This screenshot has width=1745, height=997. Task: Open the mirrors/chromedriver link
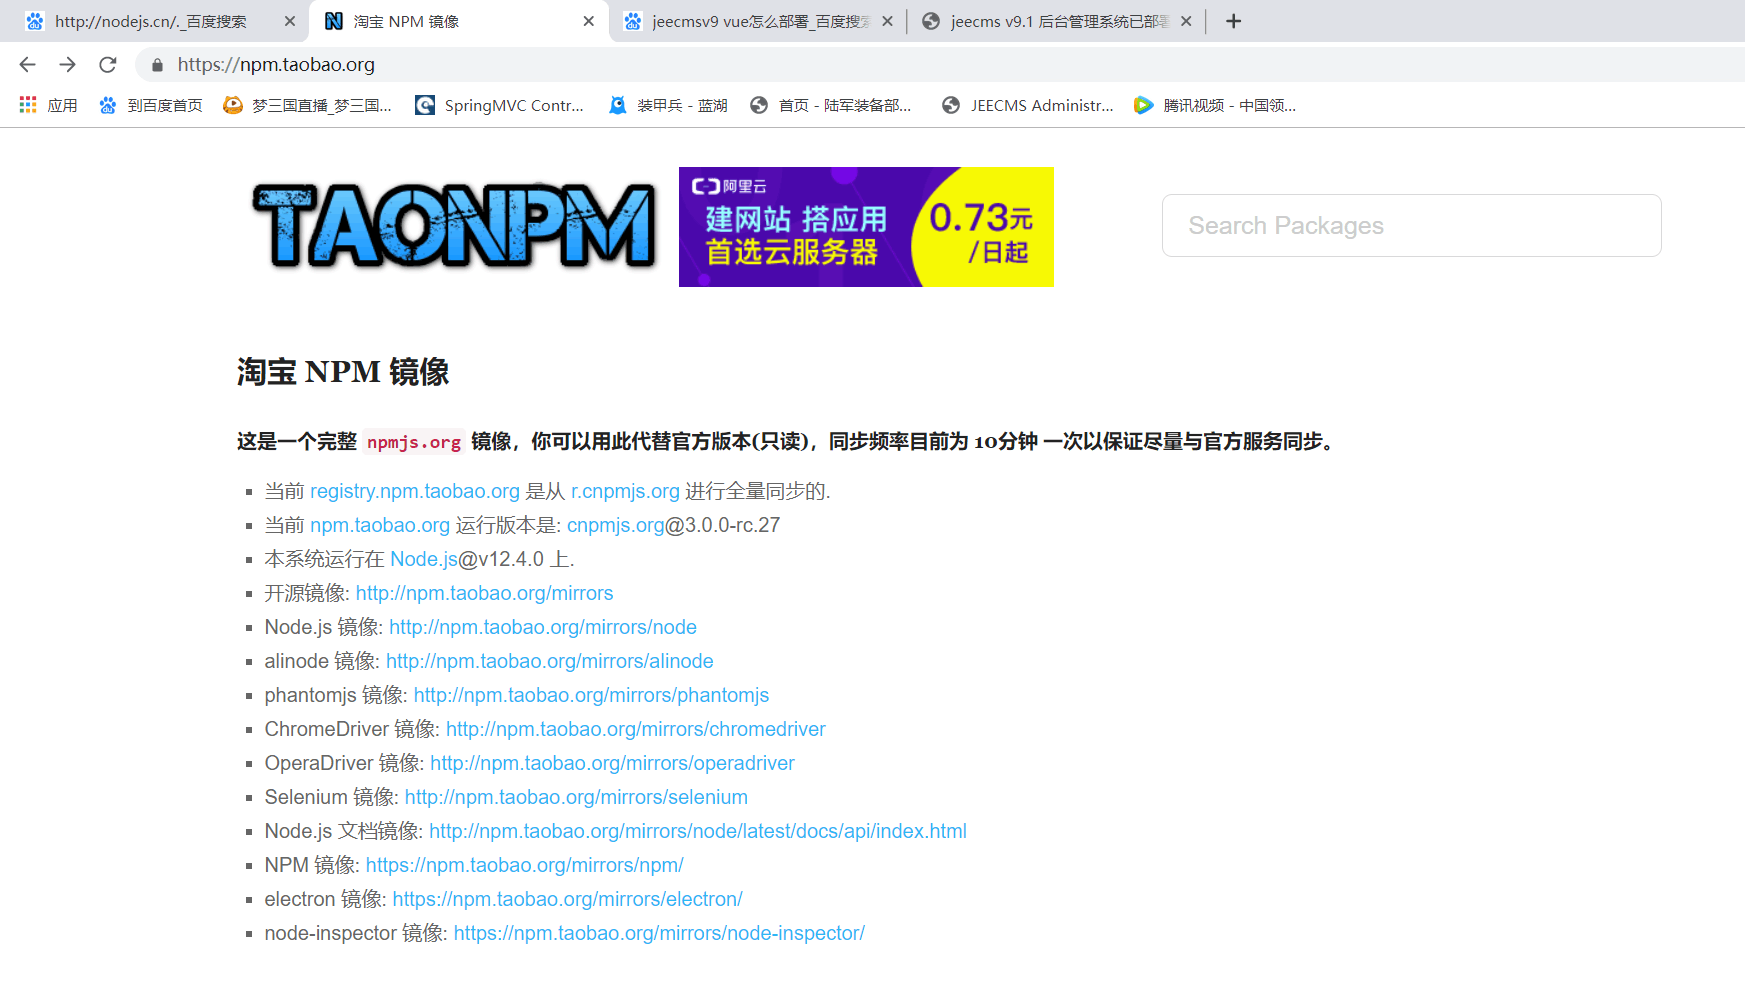(x=636, y=729)
